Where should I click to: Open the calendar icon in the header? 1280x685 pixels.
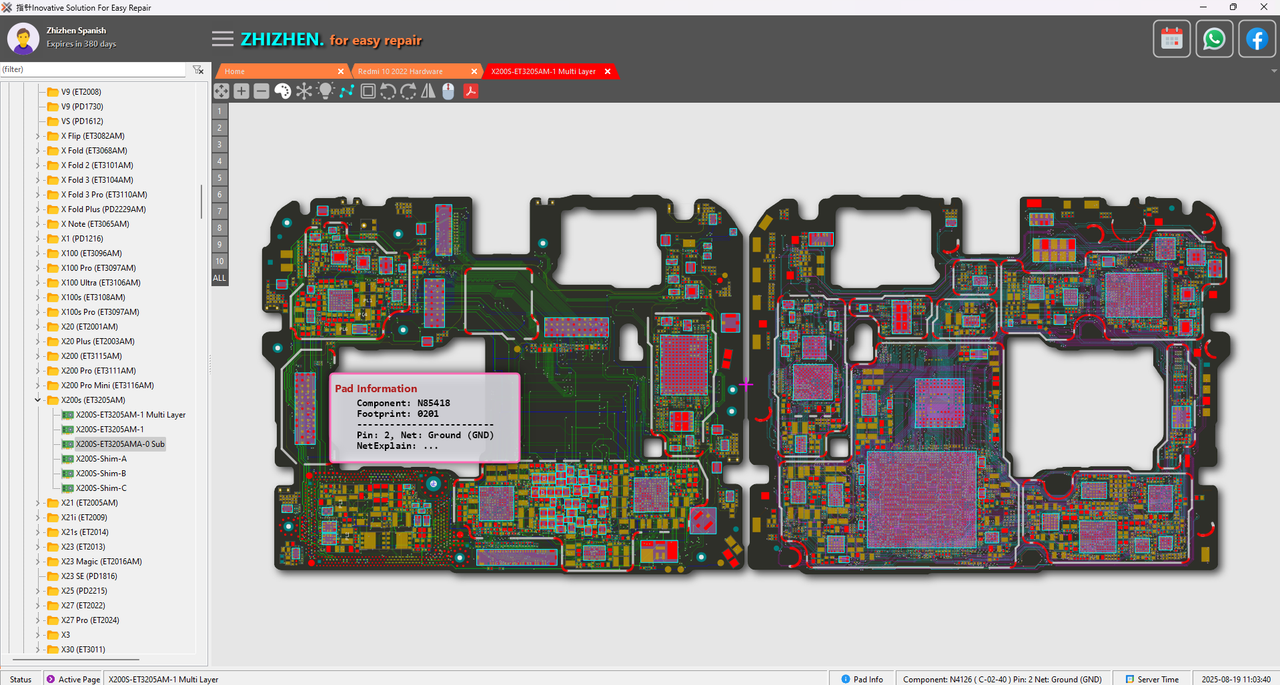[1172, 39]
